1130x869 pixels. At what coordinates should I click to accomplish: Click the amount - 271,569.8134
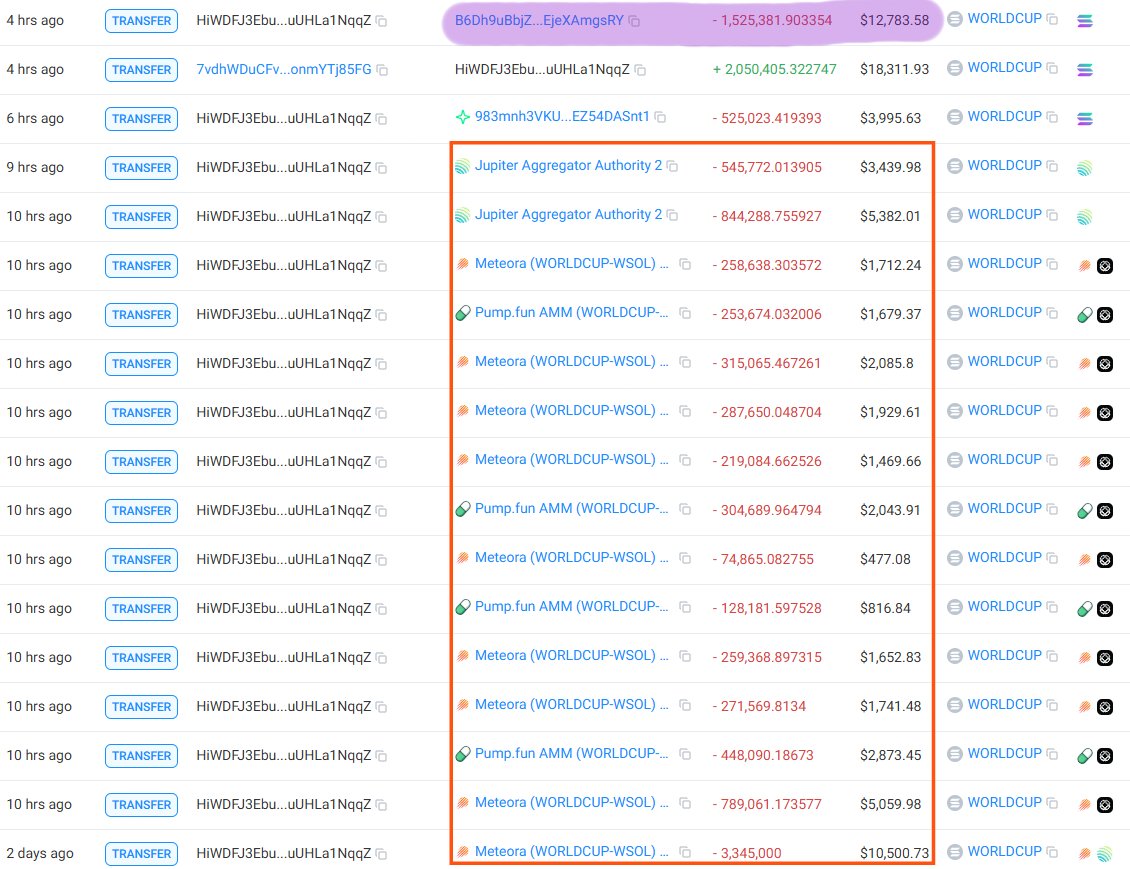759,706
